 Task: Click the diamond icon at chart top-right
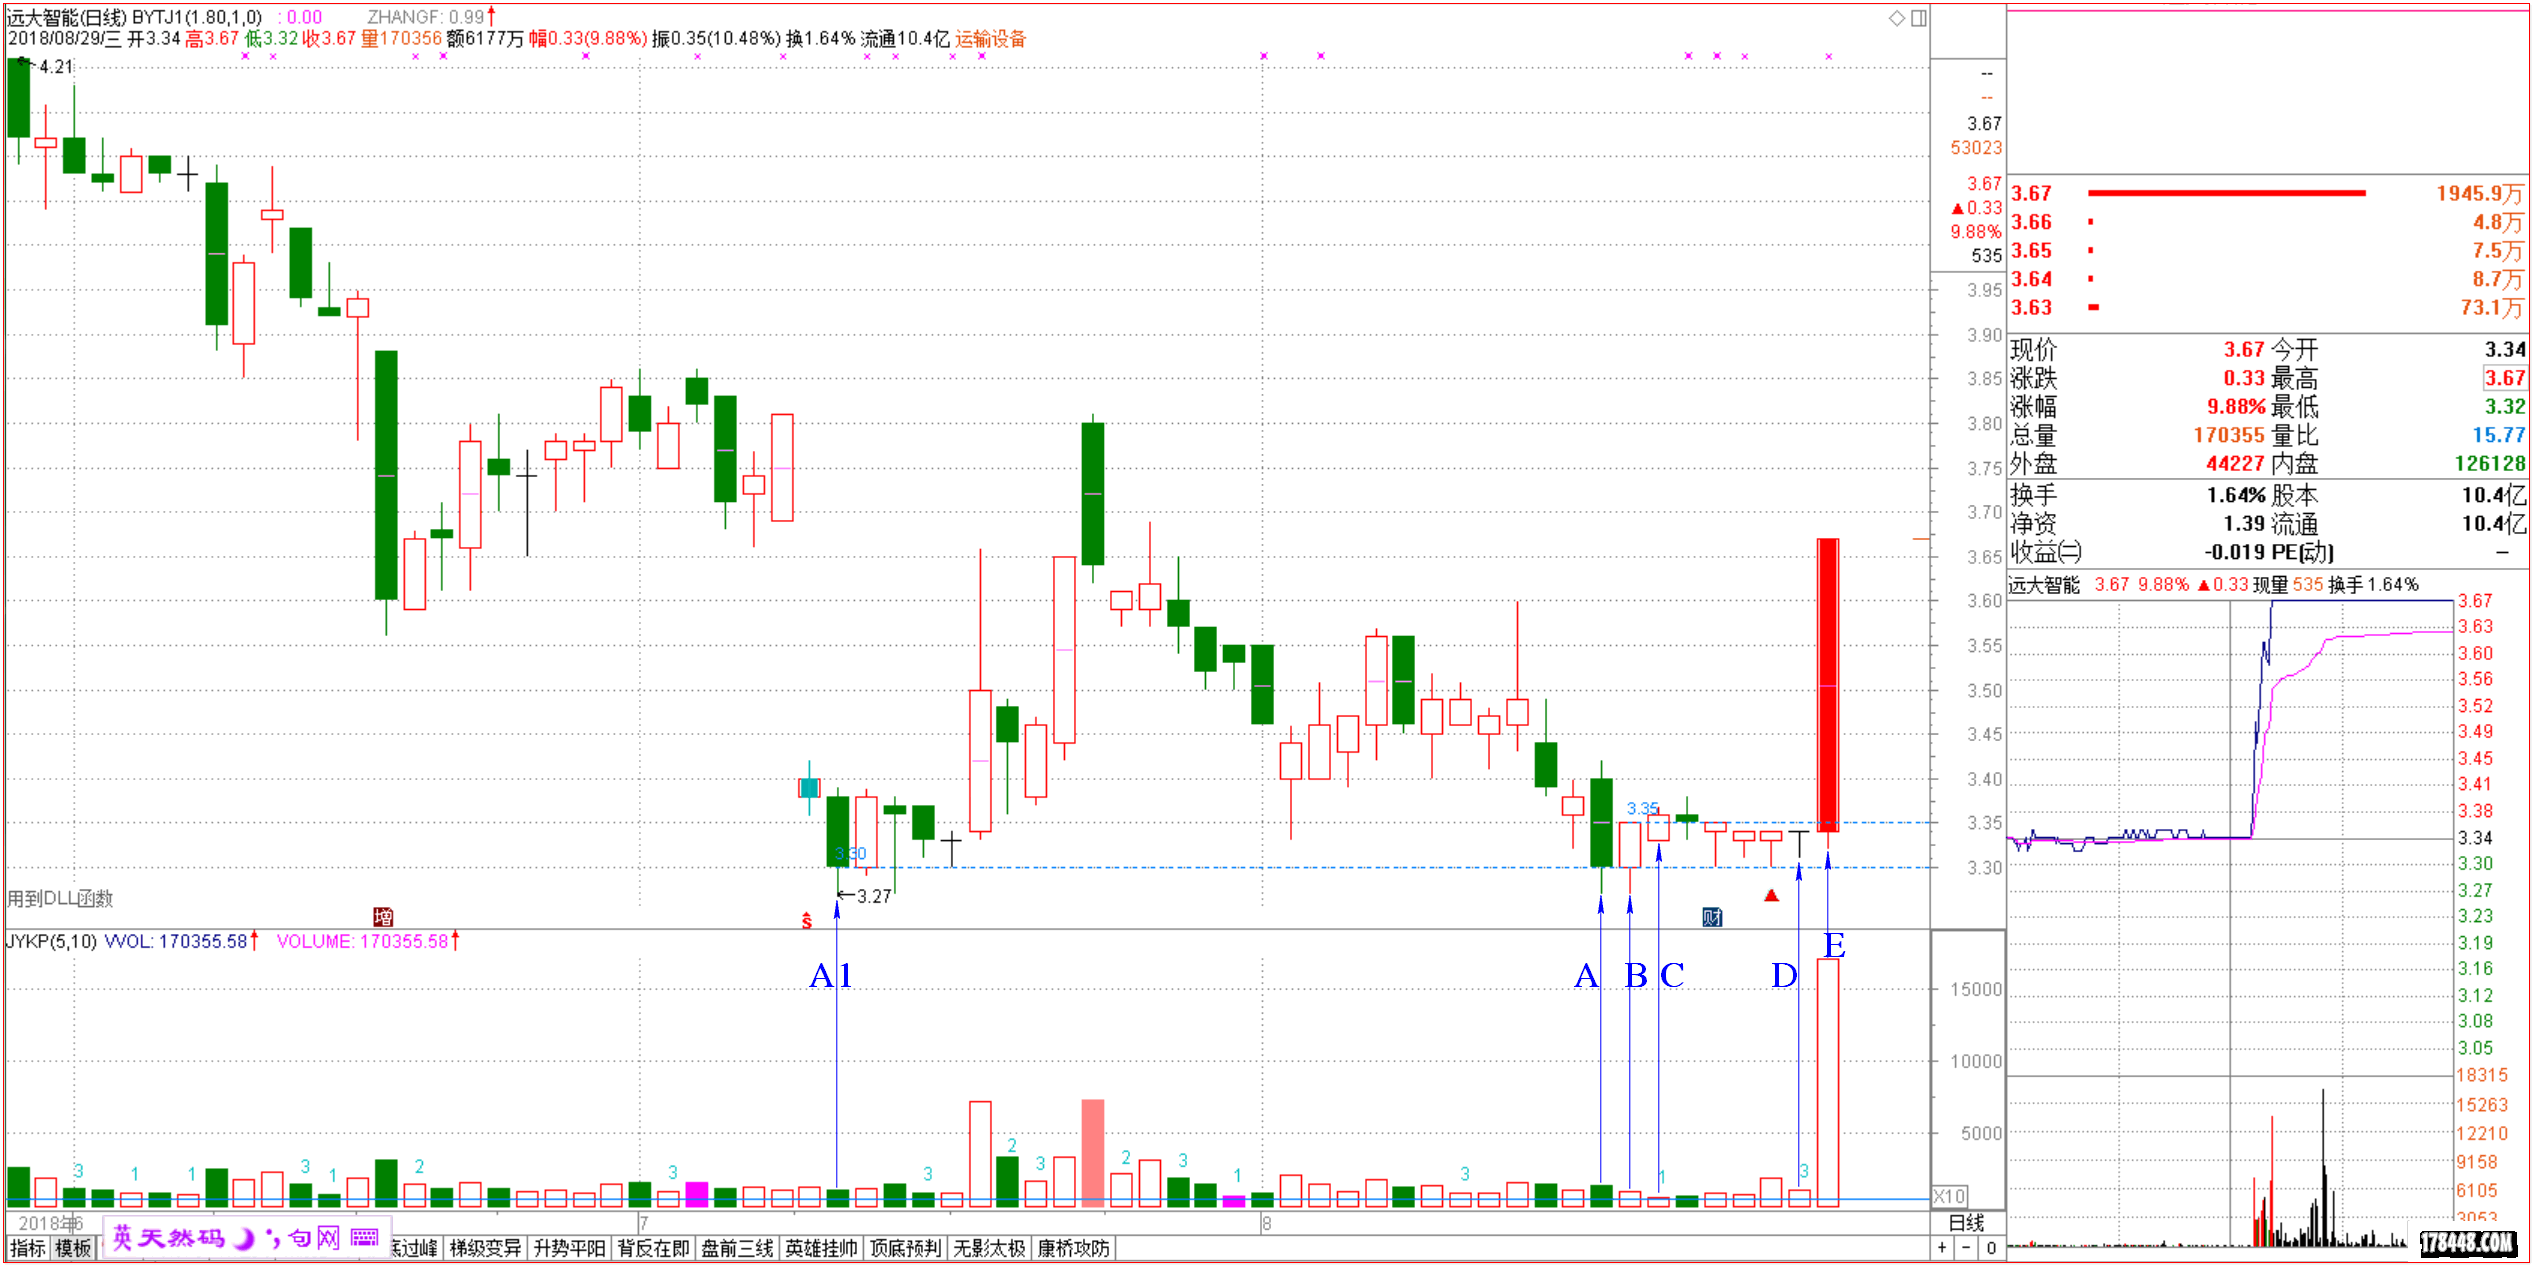click(1896, 18)
